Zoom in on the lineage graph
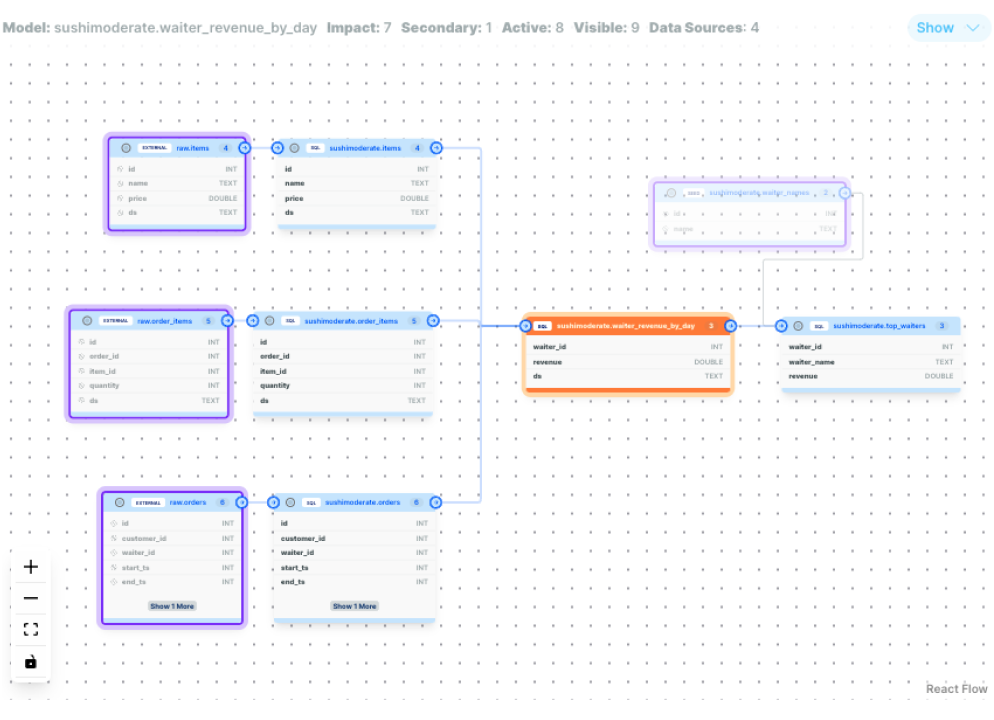 [30, 567]
